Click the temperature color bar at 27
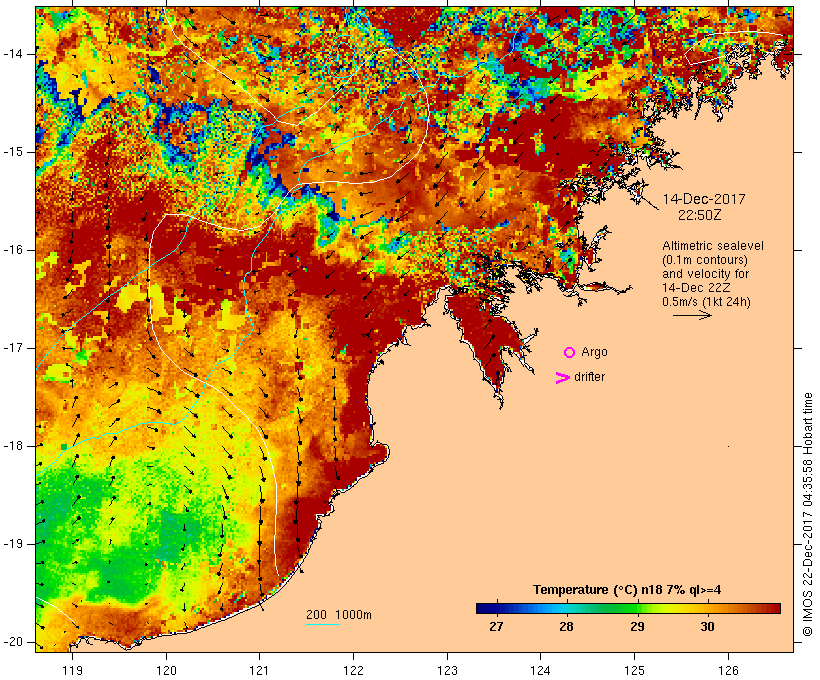The image size is (820, 680). click(497, 608)
